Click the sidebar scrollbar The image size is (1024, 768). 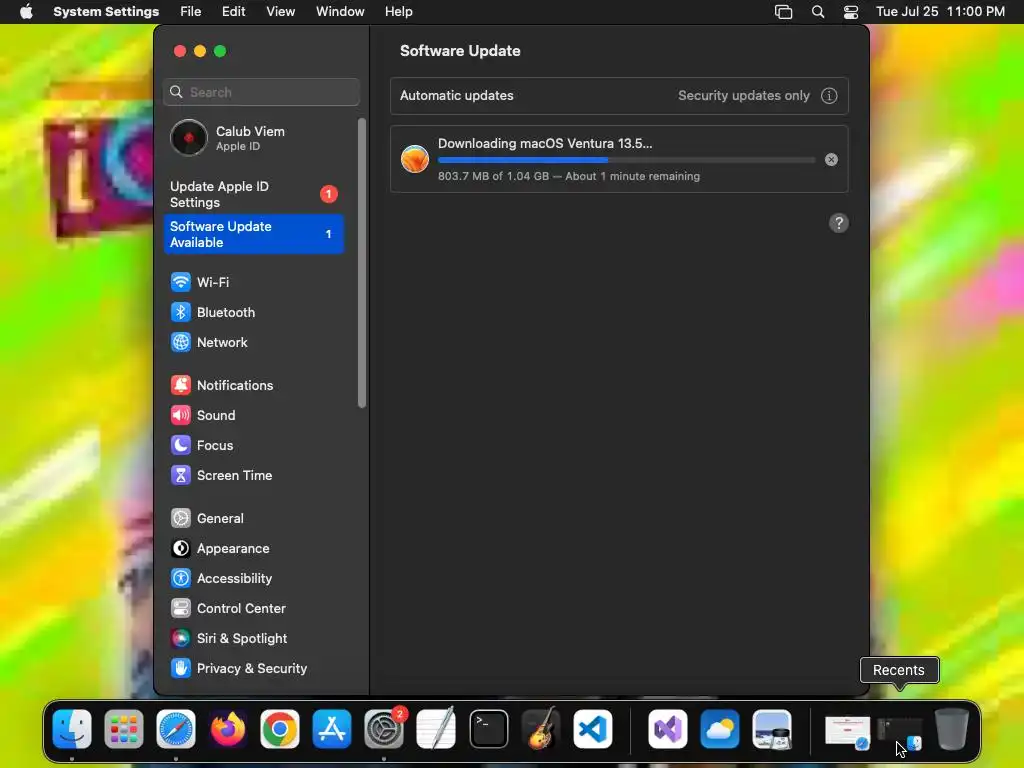tap(362, 263)
